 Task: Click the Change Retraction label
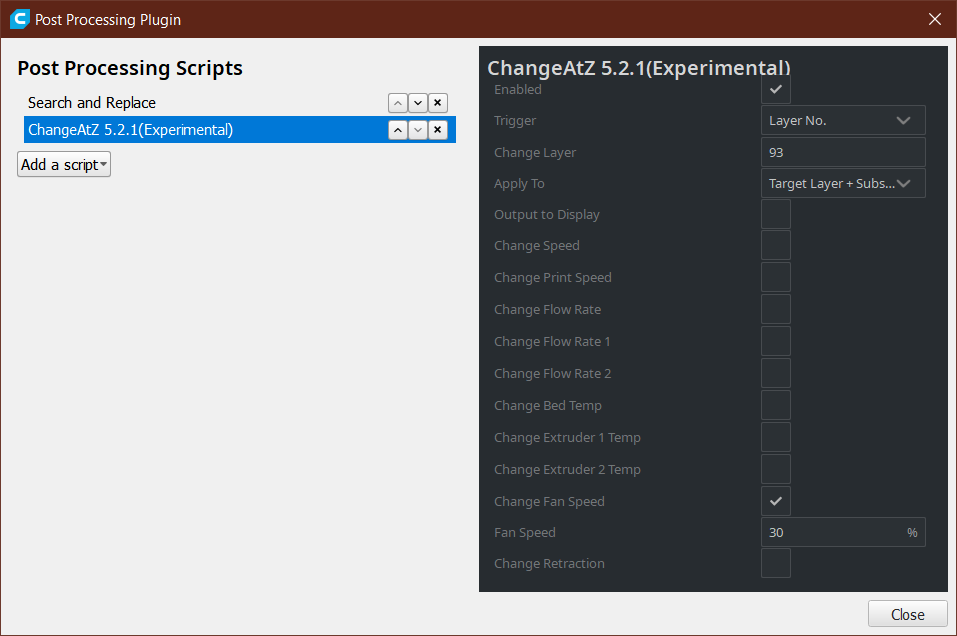tap(549, 563)
